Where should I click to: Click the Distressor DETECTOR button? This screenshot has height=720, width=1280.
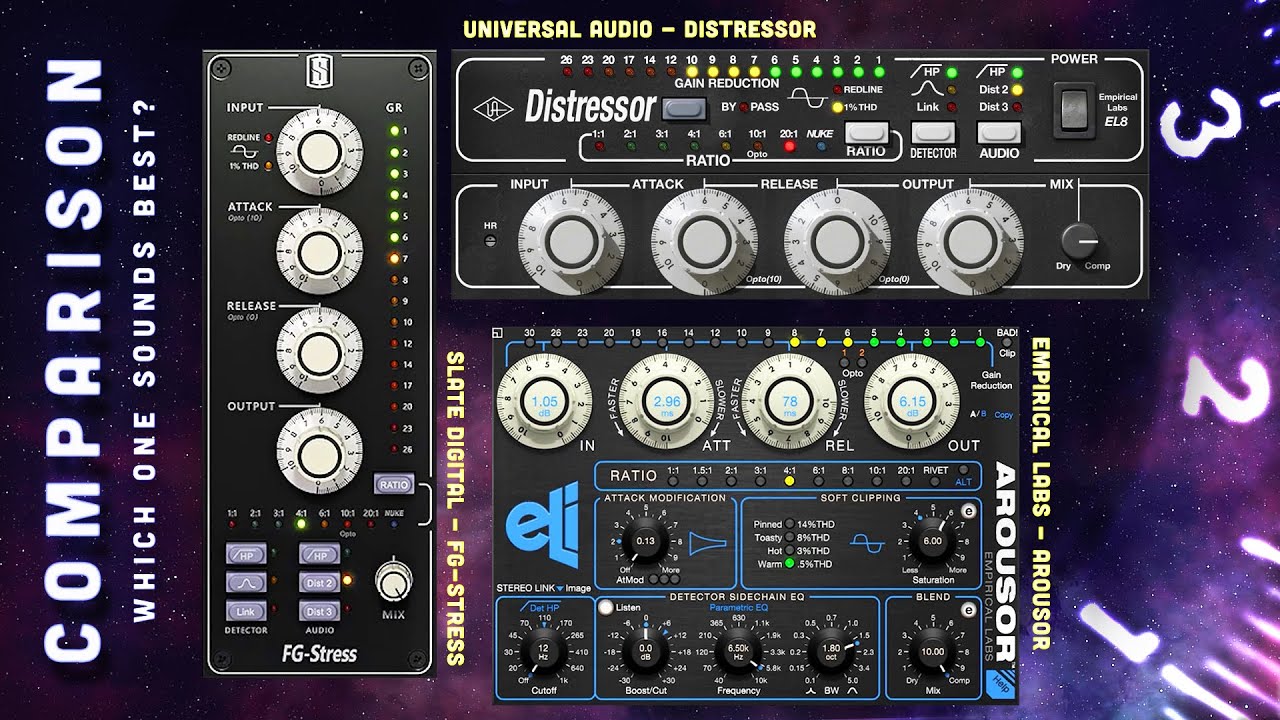(x=932, y=132)
